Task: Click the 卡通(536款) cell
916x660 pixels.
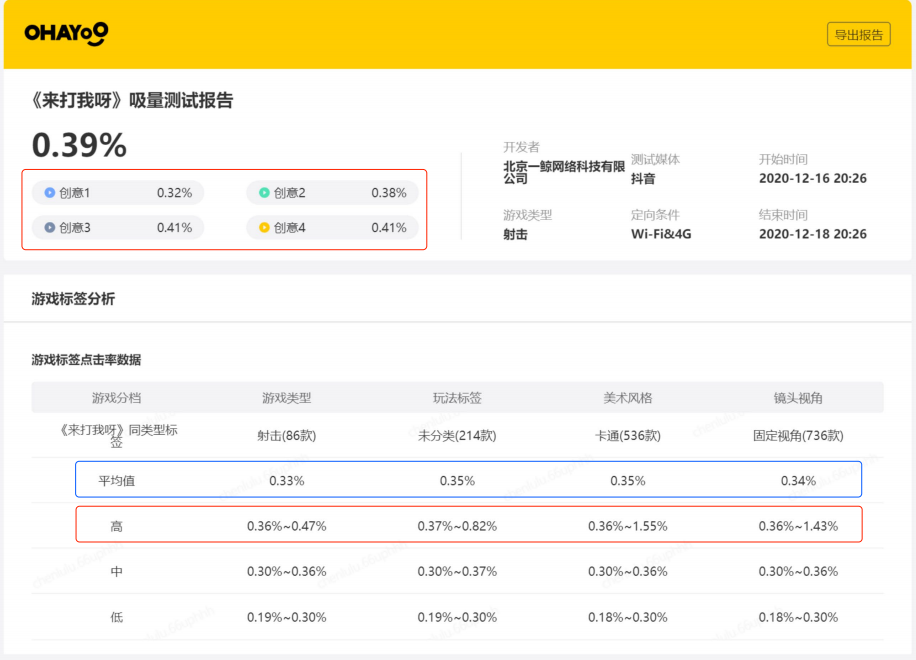Action: click(628, 436)
